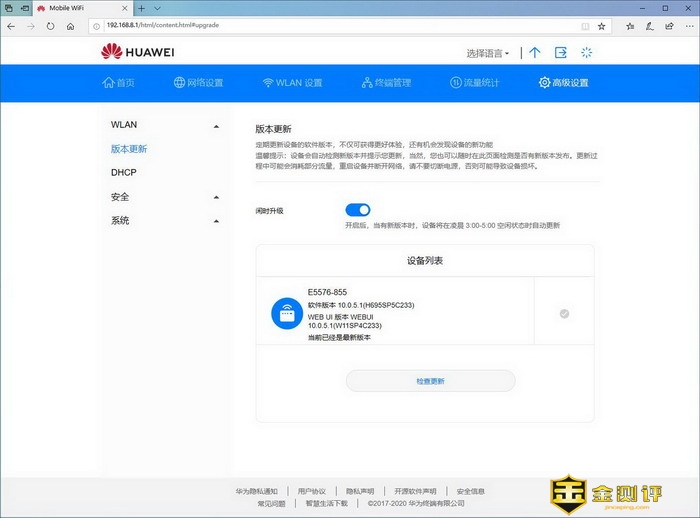This screenshot has width=700, height=518.
Task: Expand the 安全 sidebar section arrow
Action: click(x=216, y=197)
